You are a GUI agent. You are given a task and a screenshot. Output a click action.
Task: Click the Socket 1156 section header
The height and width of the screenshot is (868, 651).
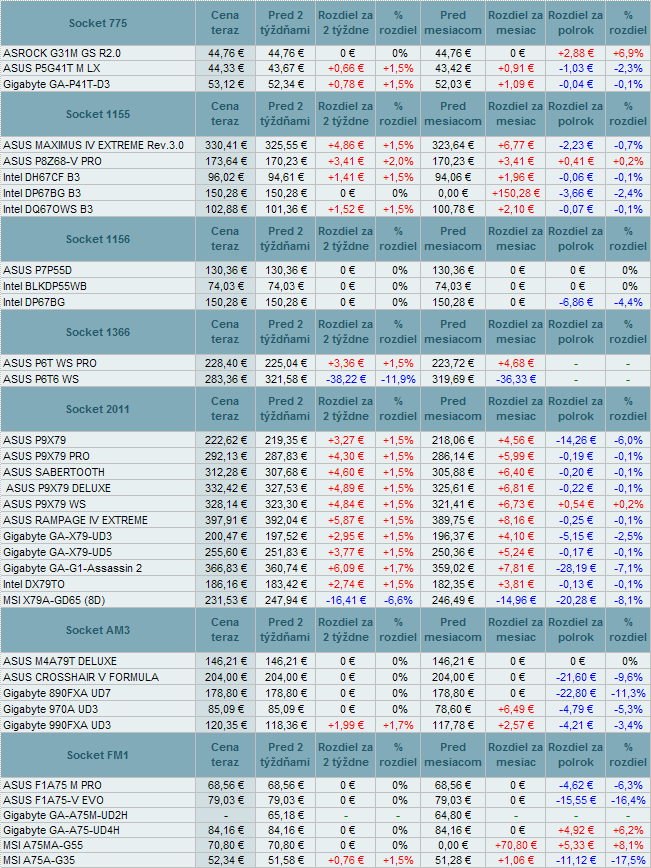[97, 239]
